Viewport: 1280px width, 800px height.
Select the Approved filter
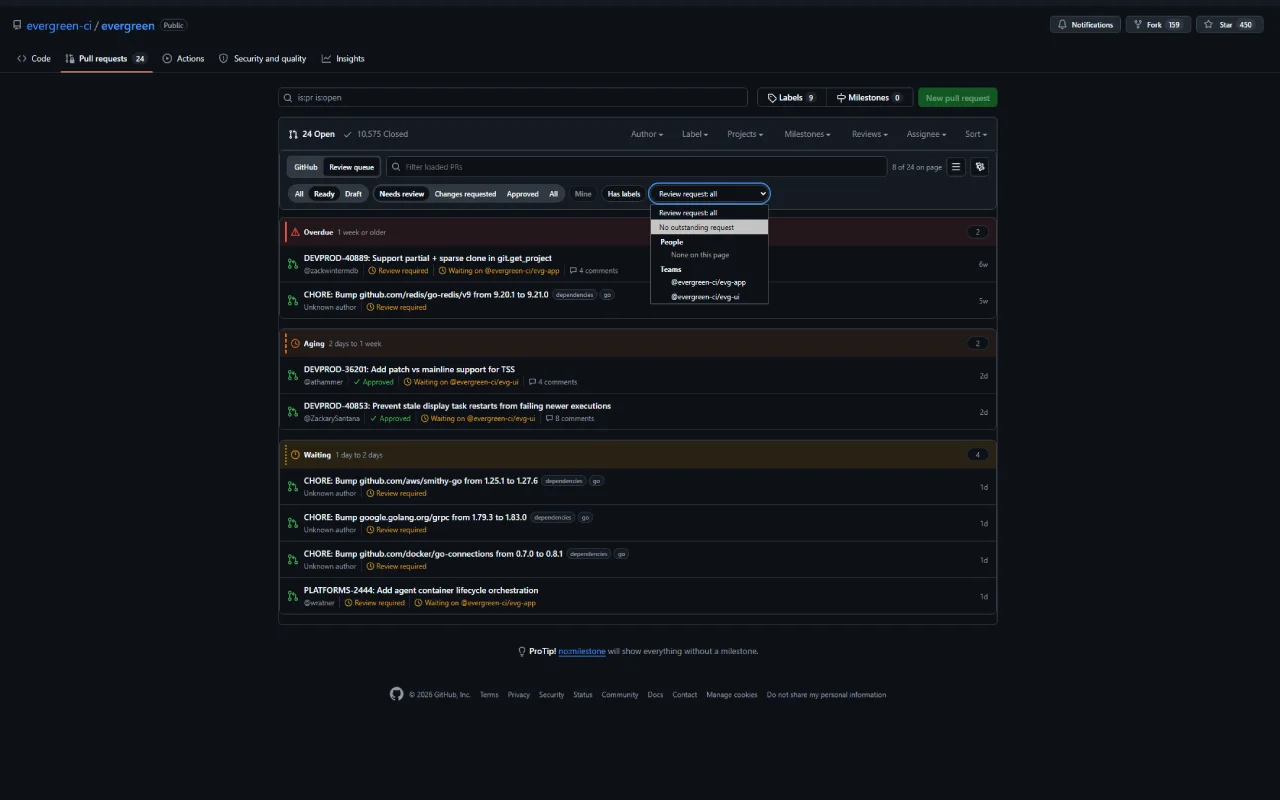522,194
